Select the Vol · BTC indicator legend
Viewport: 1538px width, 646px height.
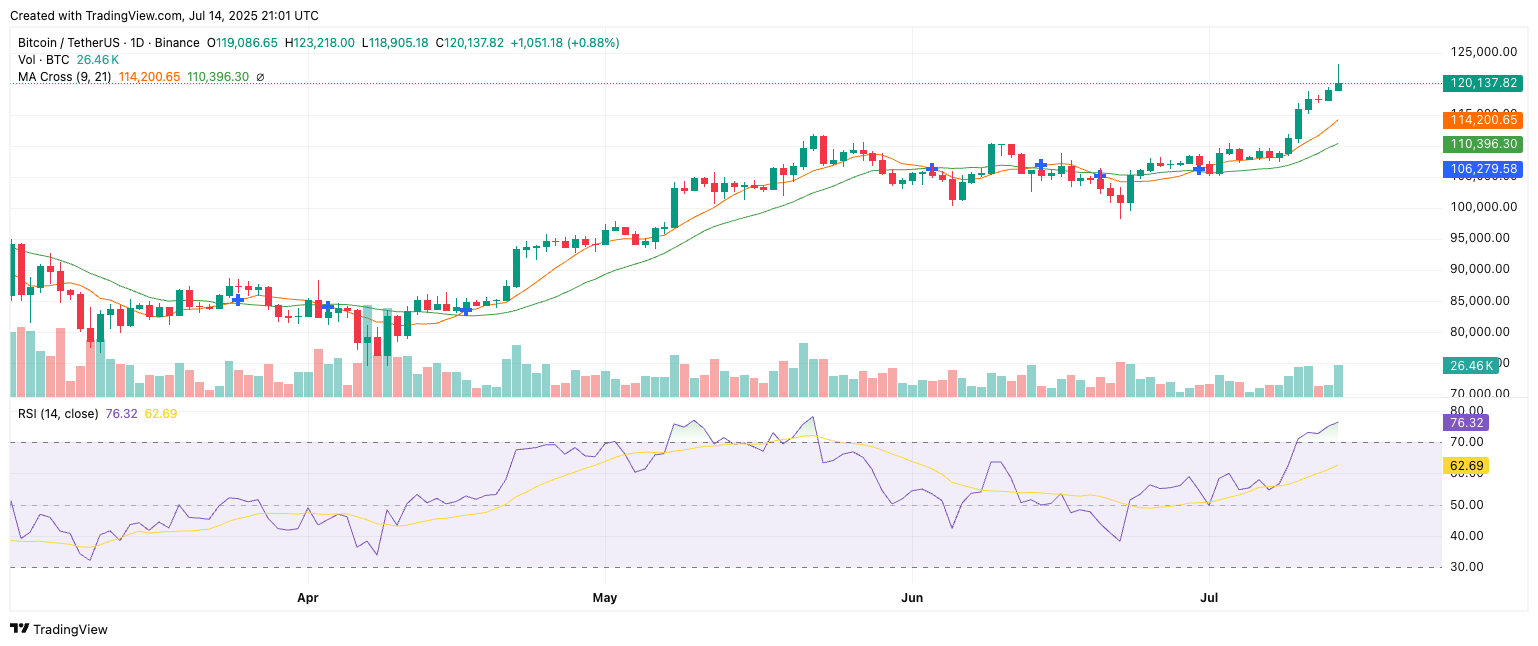43,60
